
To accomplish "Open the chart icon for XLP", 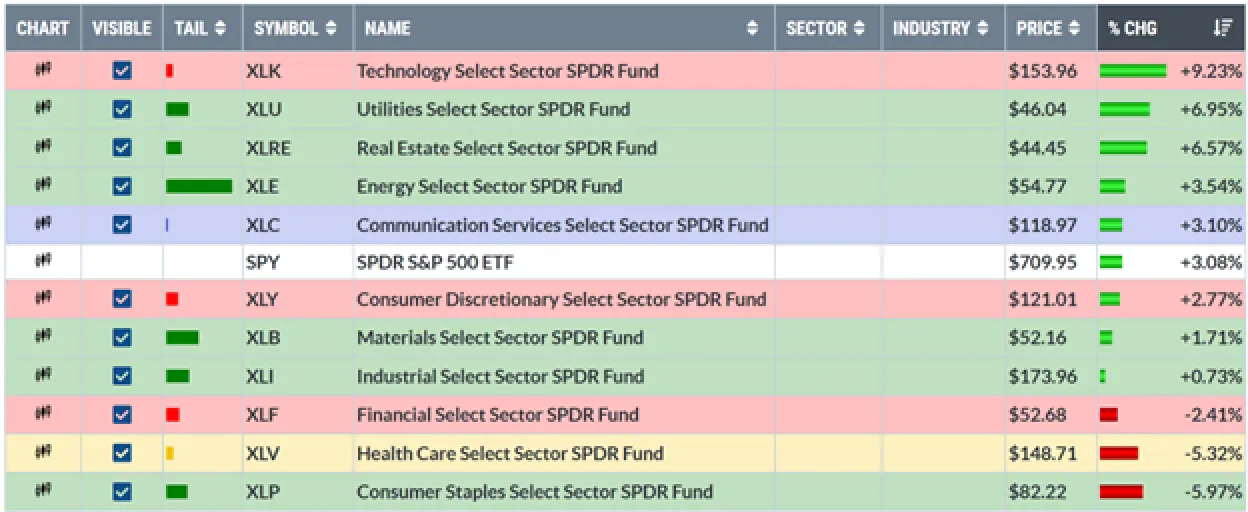I will [x=43, y=491].
